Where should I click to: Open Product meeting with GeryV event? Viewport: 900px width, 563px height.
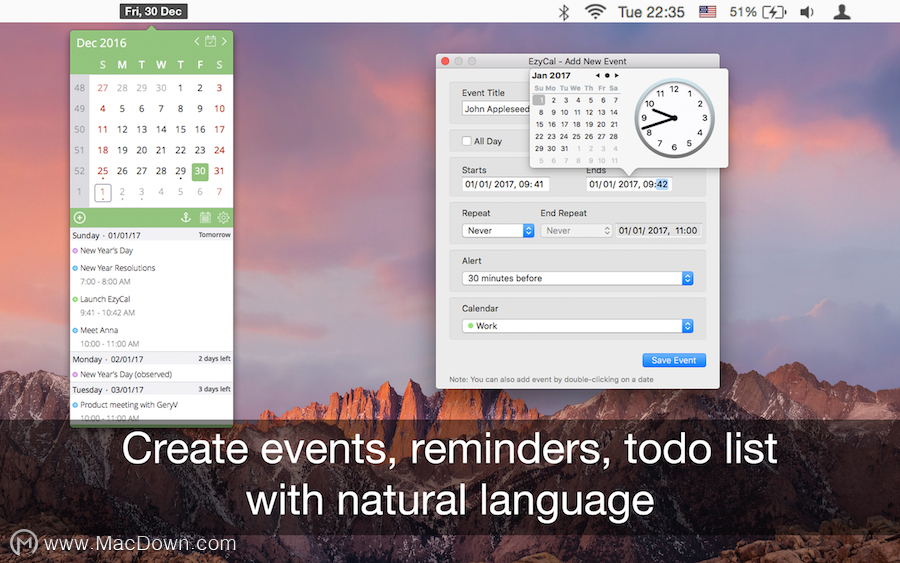point(129,405)
